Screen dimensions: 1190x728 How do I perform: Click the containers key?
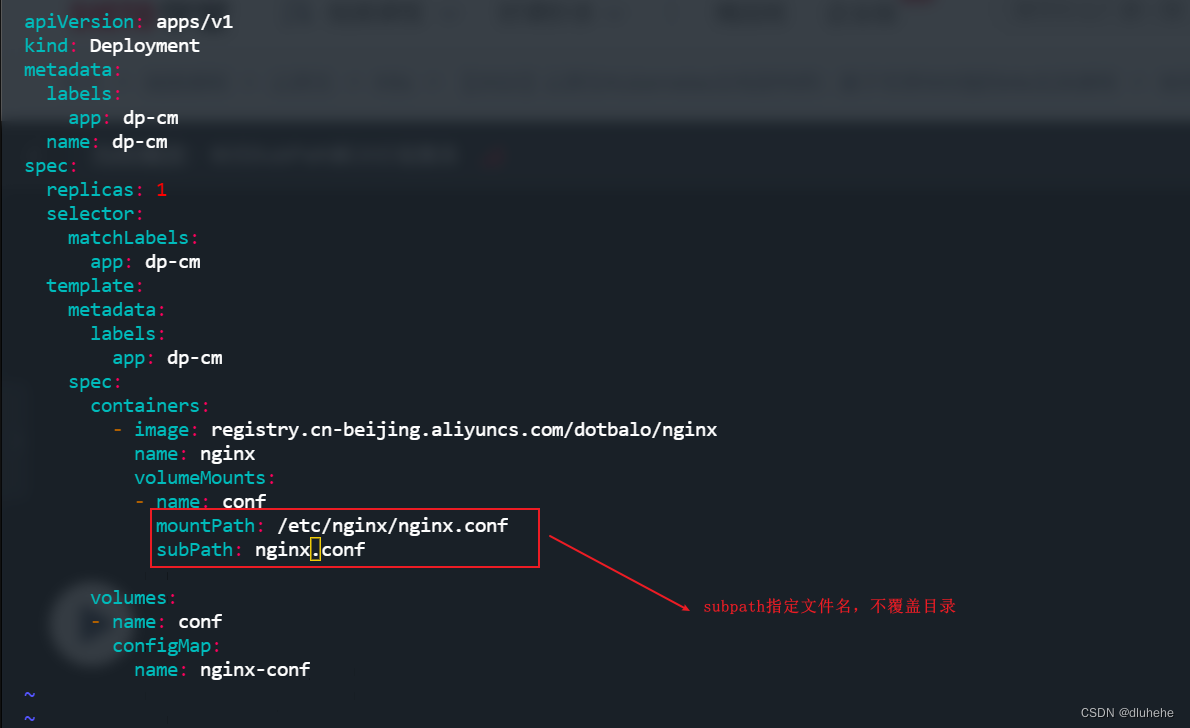[x=144, y=406]
